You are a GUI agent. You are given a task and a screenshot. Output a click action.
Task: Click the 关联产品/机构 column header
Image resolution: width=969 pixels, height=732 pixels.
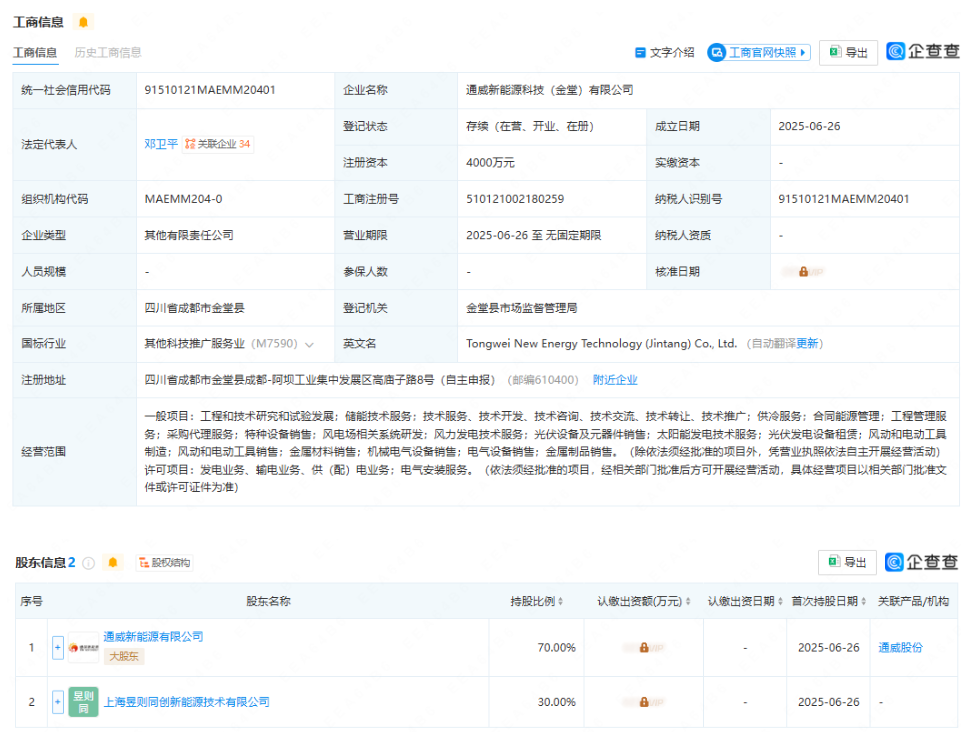coord(913,601)
